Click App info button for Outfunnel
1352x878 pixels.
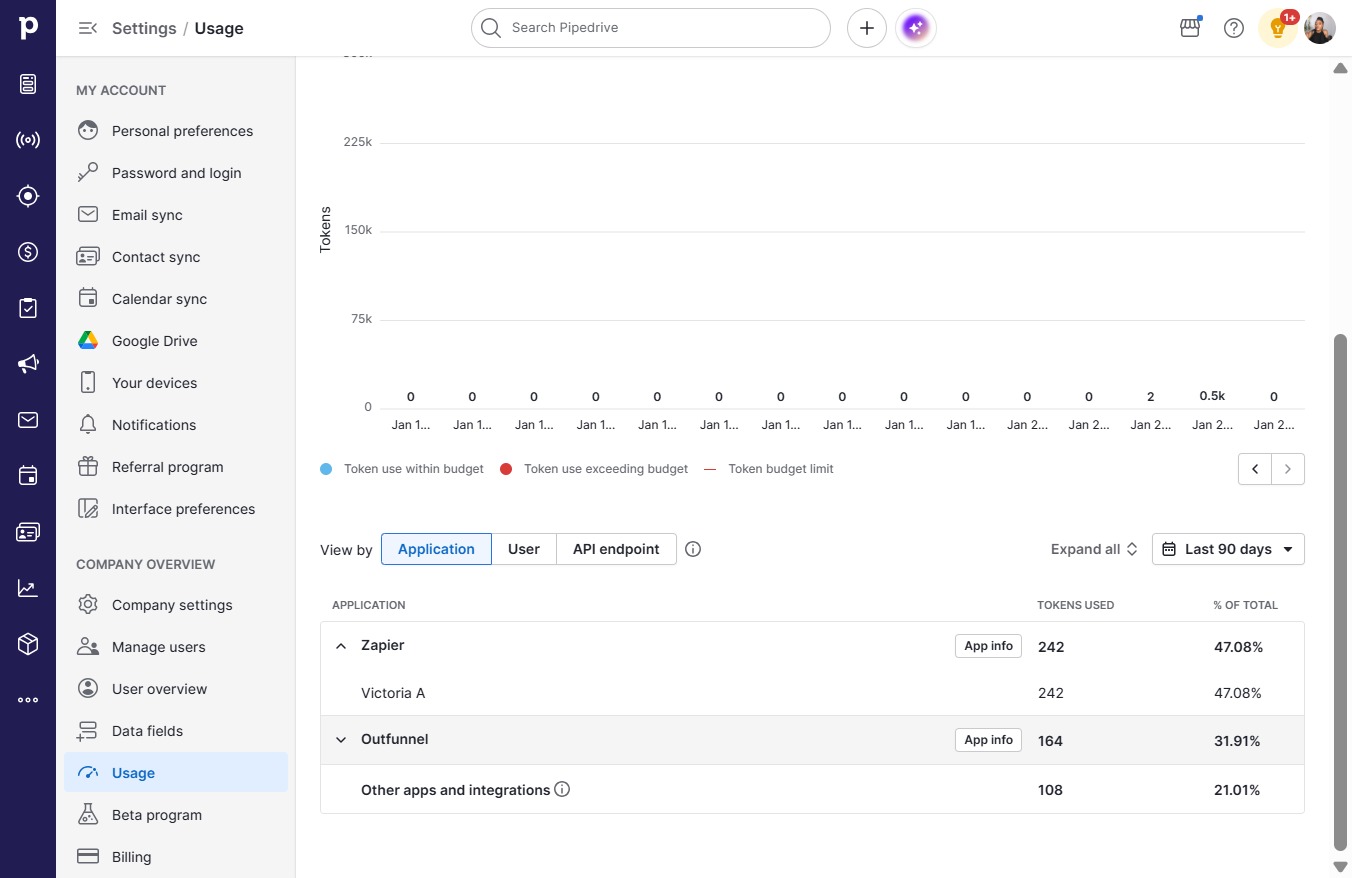tap(988, 740)
